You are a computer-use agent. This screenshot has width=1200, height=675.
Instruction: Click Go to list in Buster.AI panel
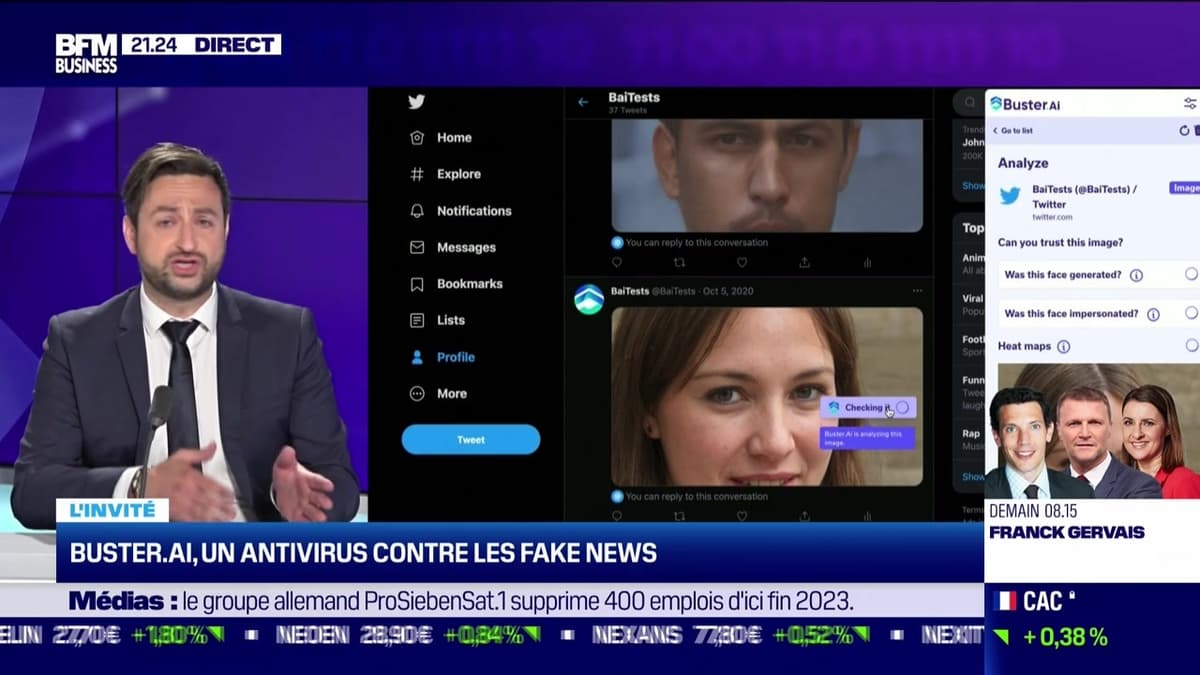point(1013,131)
